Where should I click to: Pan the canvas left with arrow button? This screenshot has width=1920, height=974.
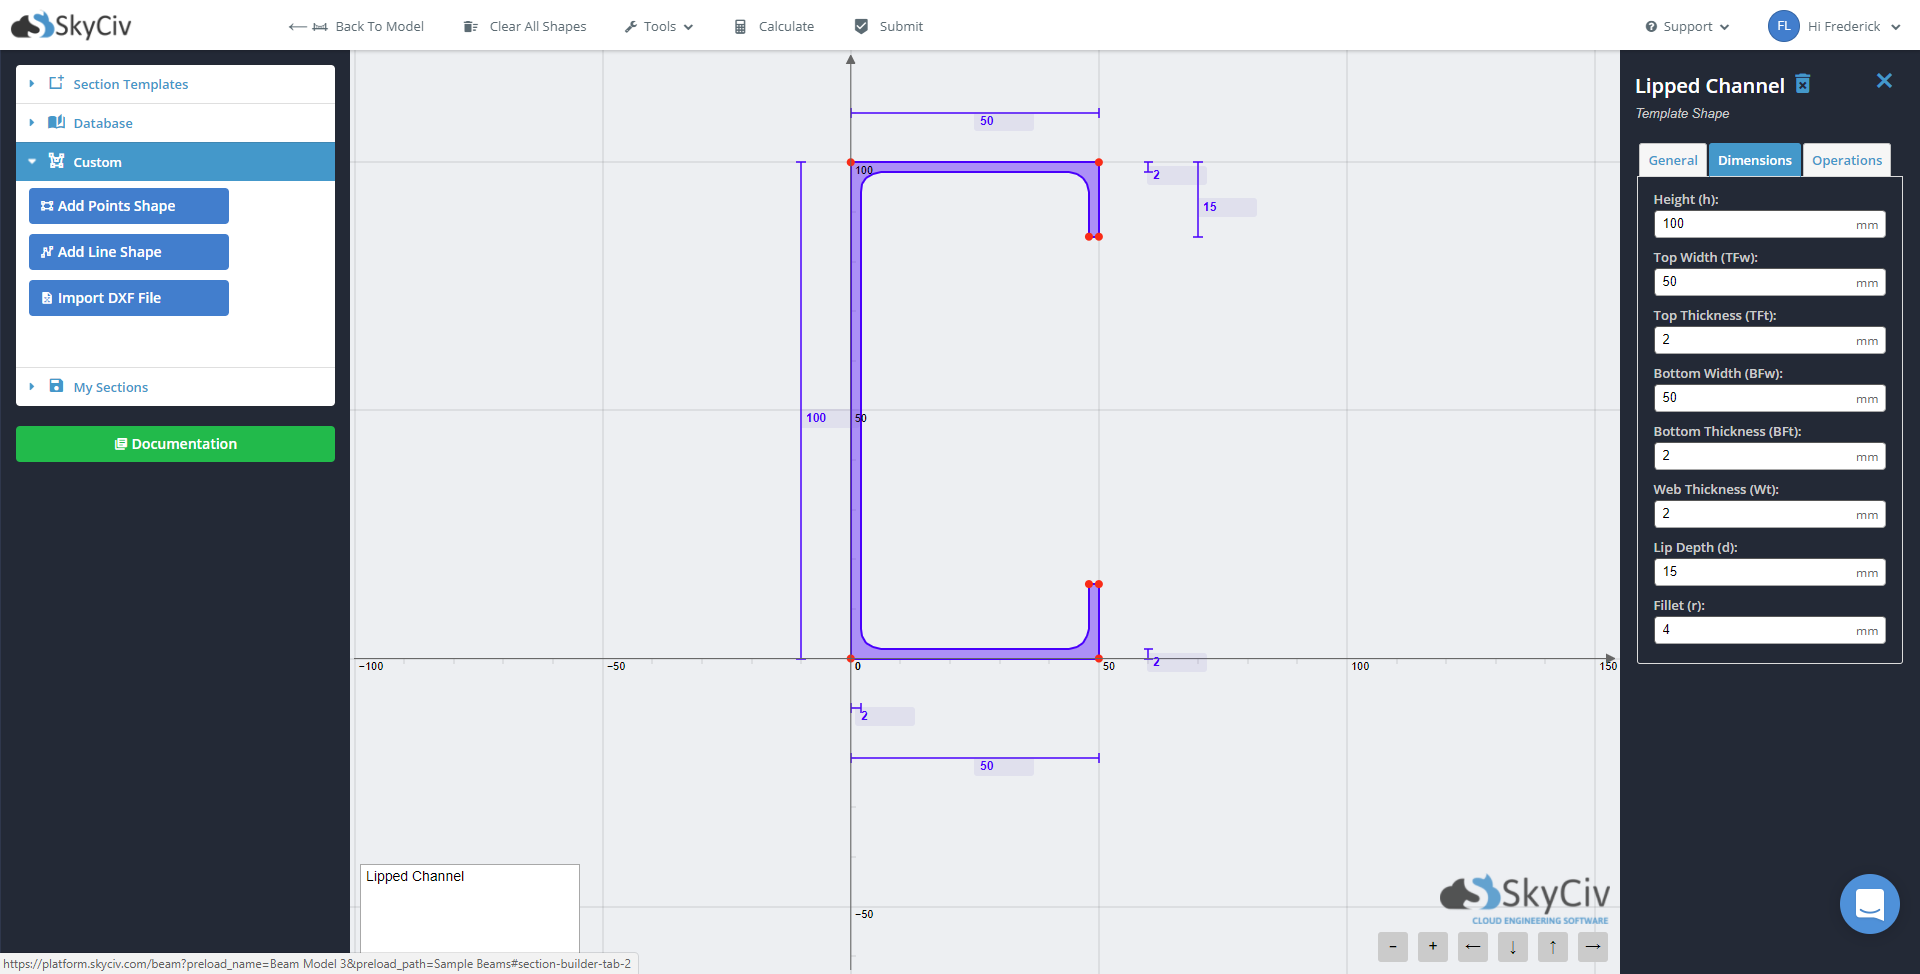point(1472,946)
